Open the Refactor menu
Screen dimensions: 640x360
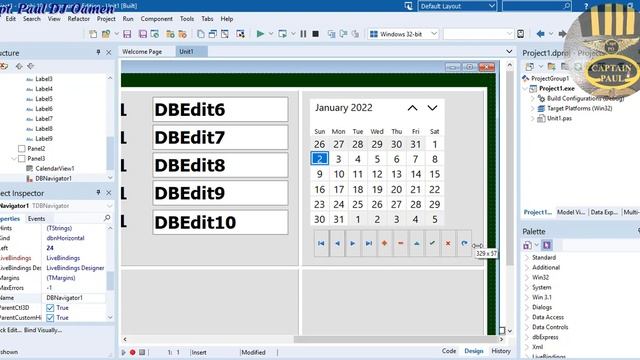click(x=78, y=19)
